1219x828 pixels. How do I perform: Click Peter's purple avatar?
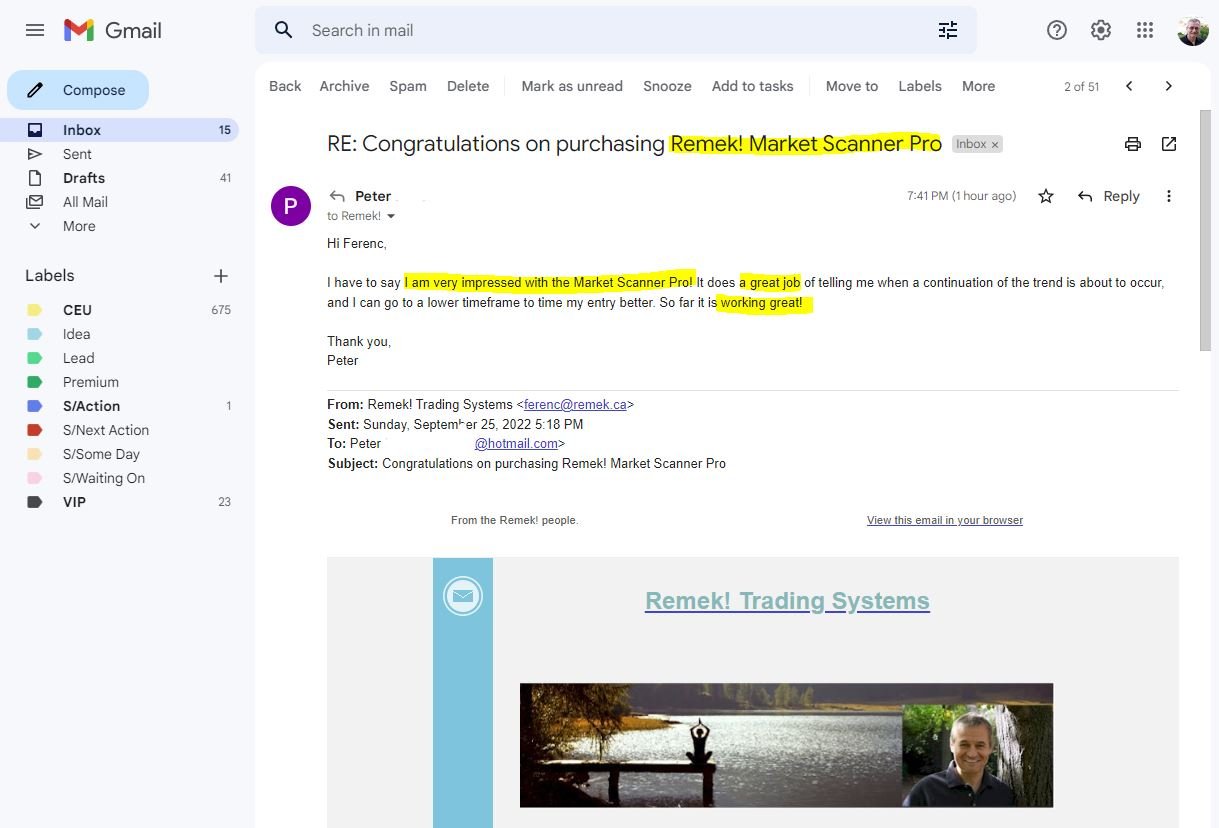tap(291, 206)
